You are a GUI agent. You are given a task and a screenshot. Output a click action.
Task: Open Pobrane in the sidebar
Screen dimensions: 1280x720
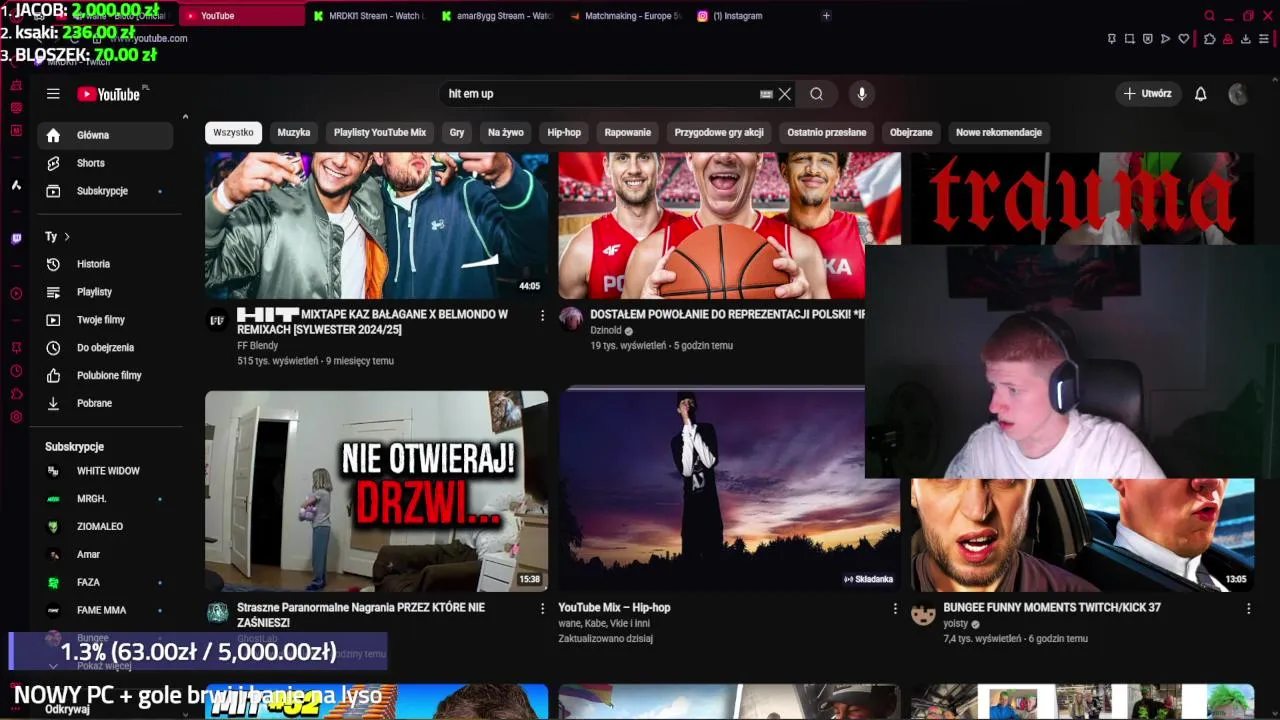pyautogui.click(x=105, y=403)
